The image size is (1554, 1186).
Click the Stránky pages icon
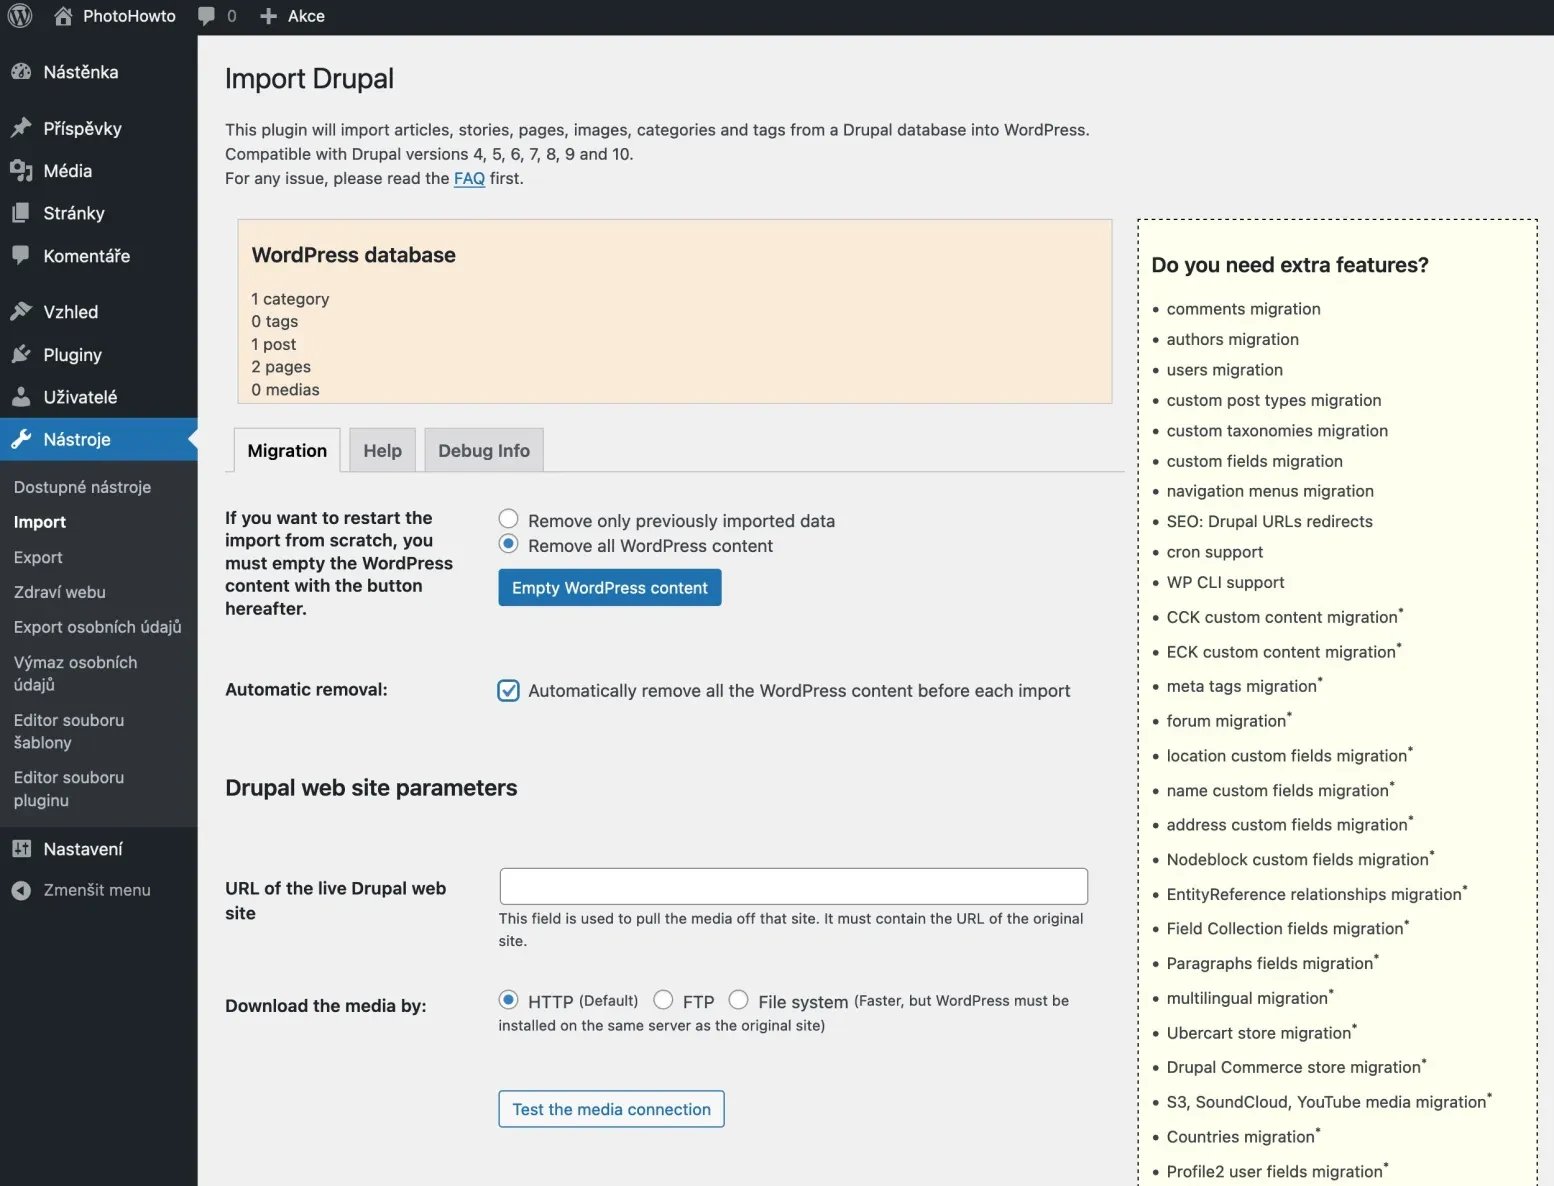pos(21,213)
